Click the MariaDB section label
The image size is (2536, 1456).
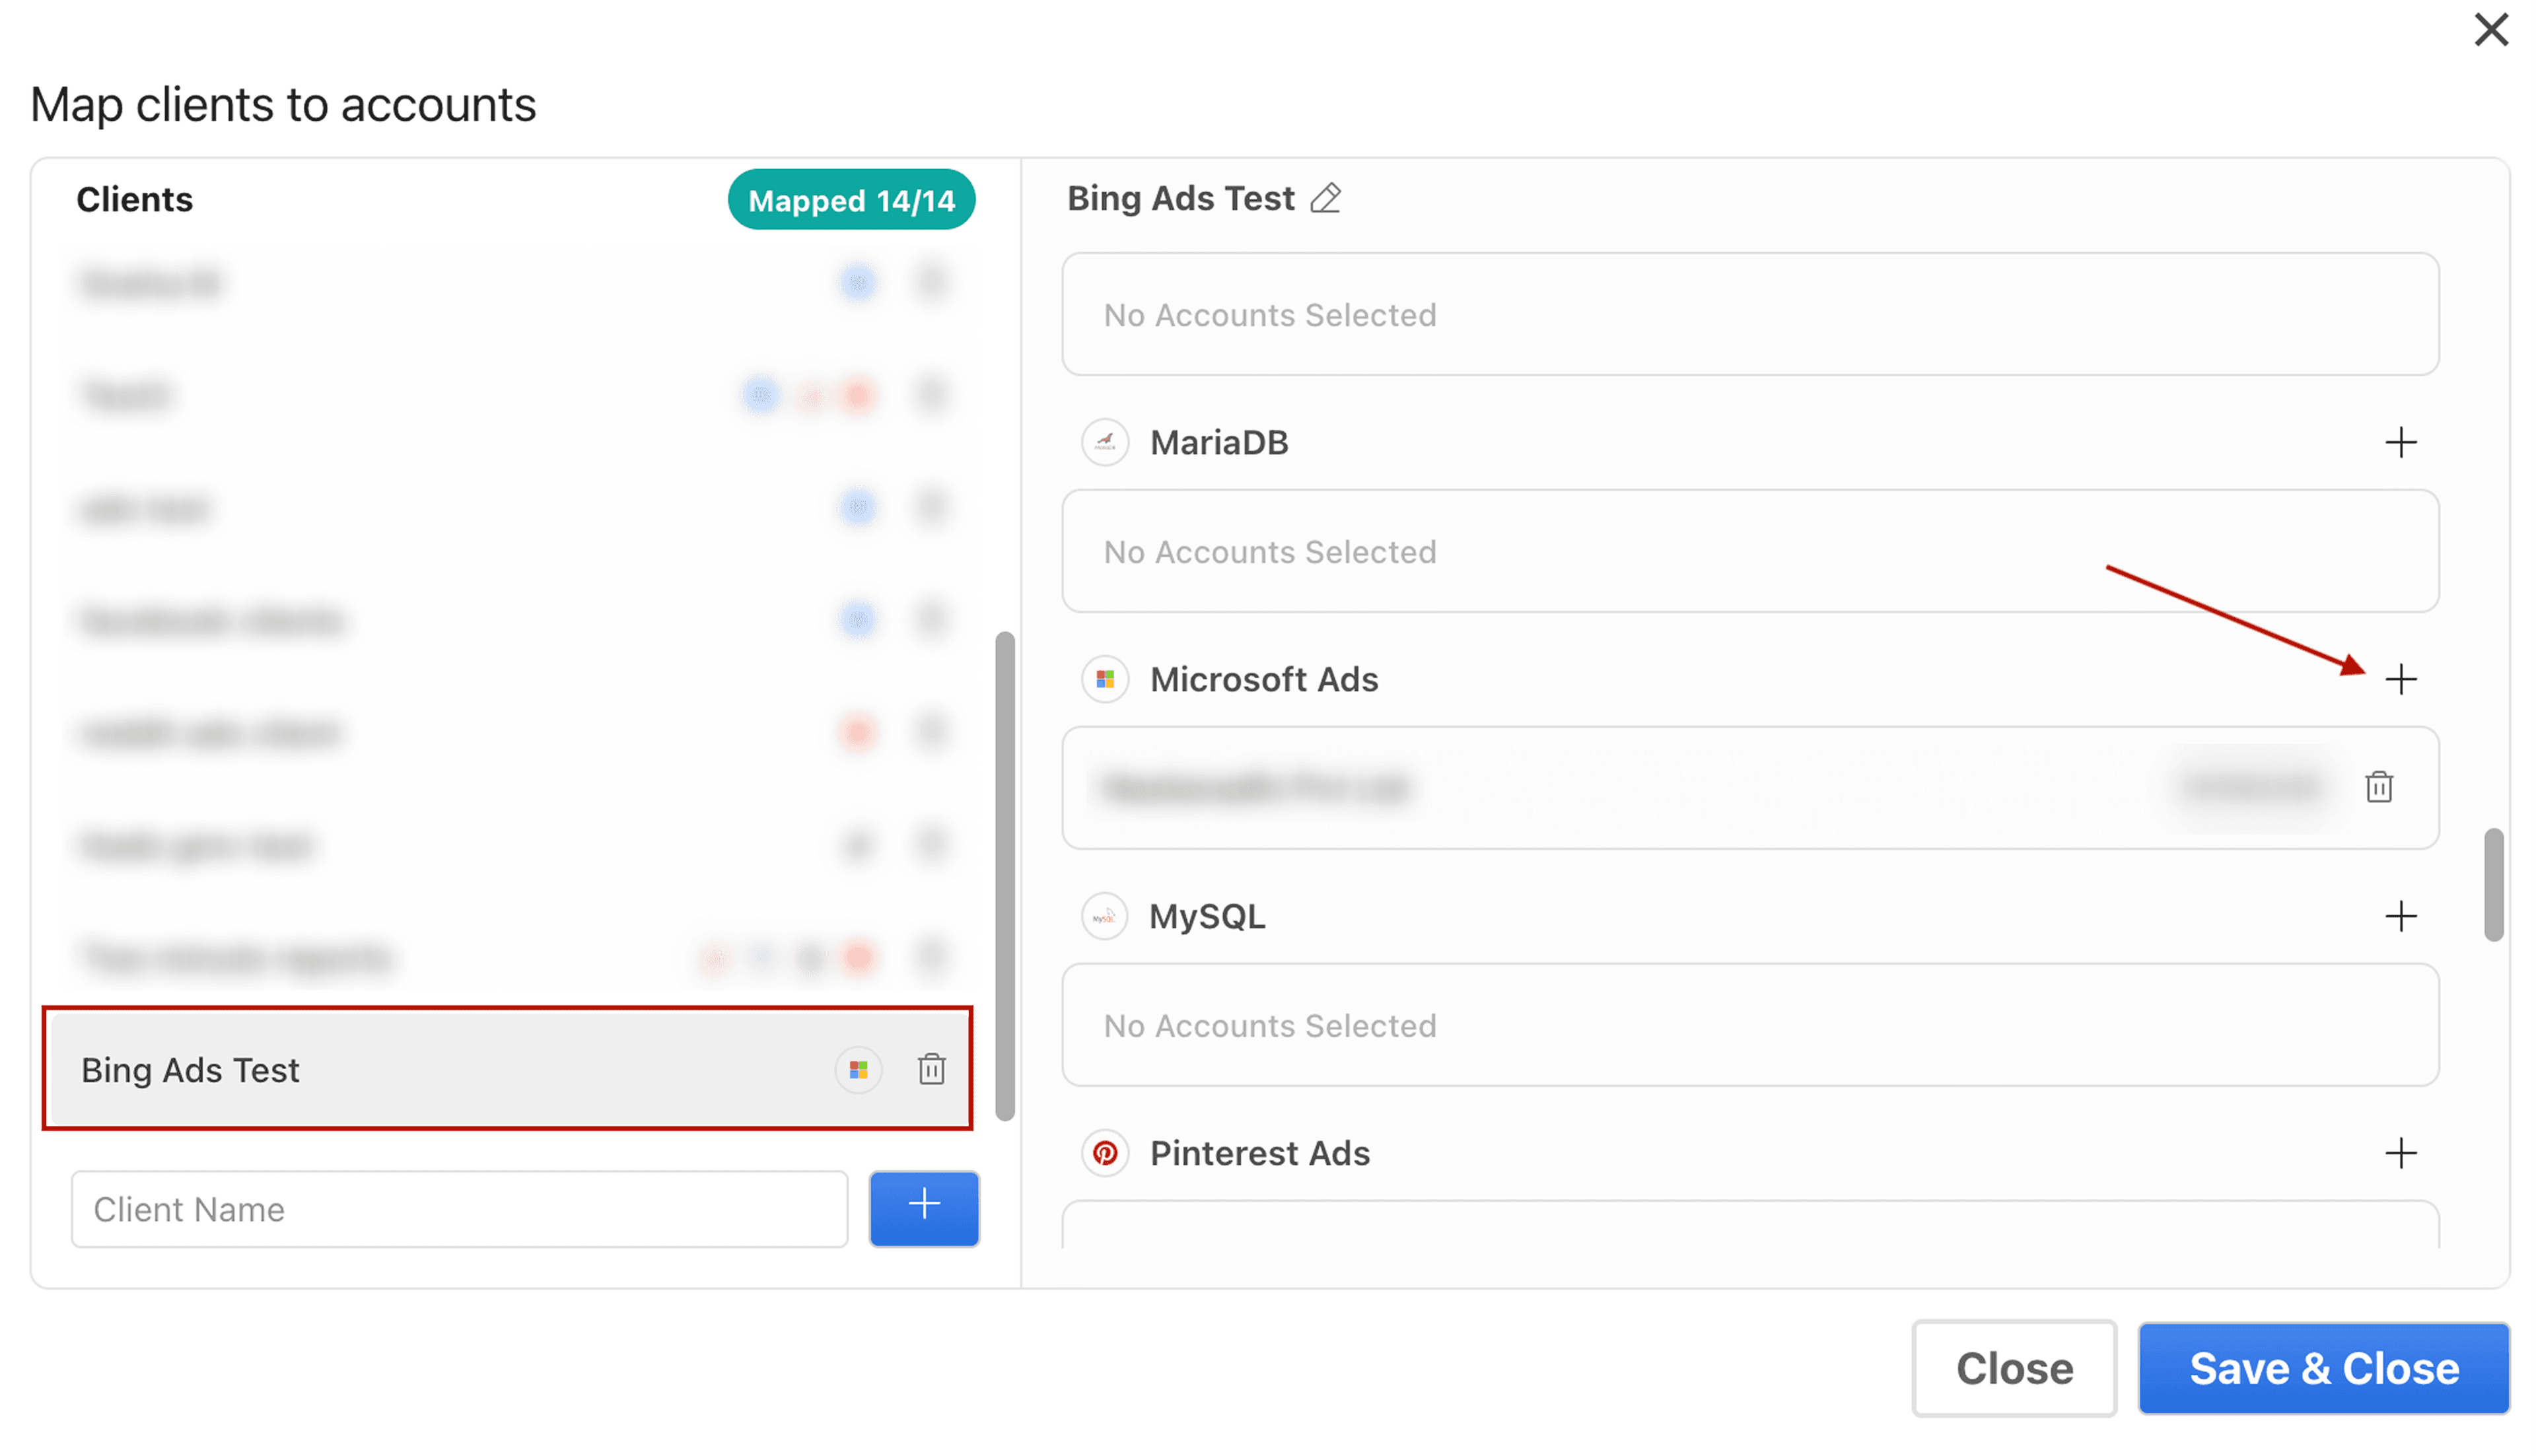[x=1219, y=442]
